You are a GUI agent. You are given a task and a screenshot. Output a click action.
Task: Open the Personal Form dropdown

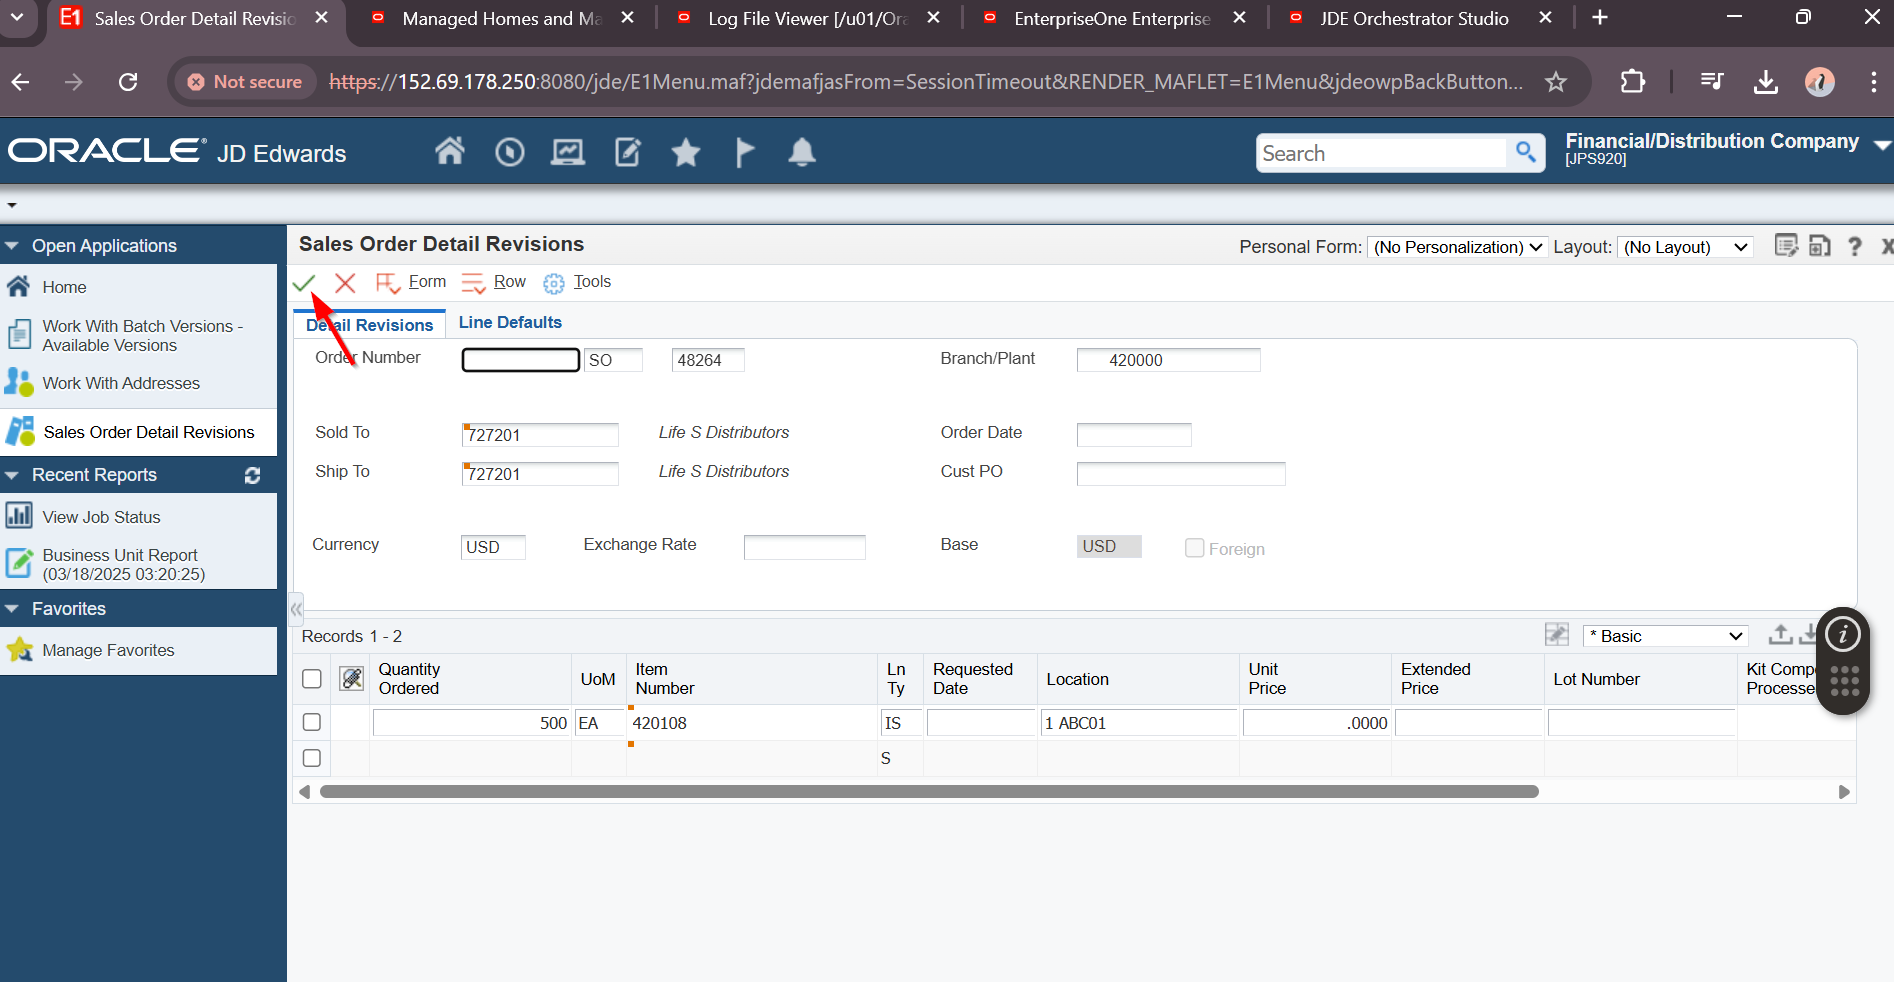(1457, 247)
